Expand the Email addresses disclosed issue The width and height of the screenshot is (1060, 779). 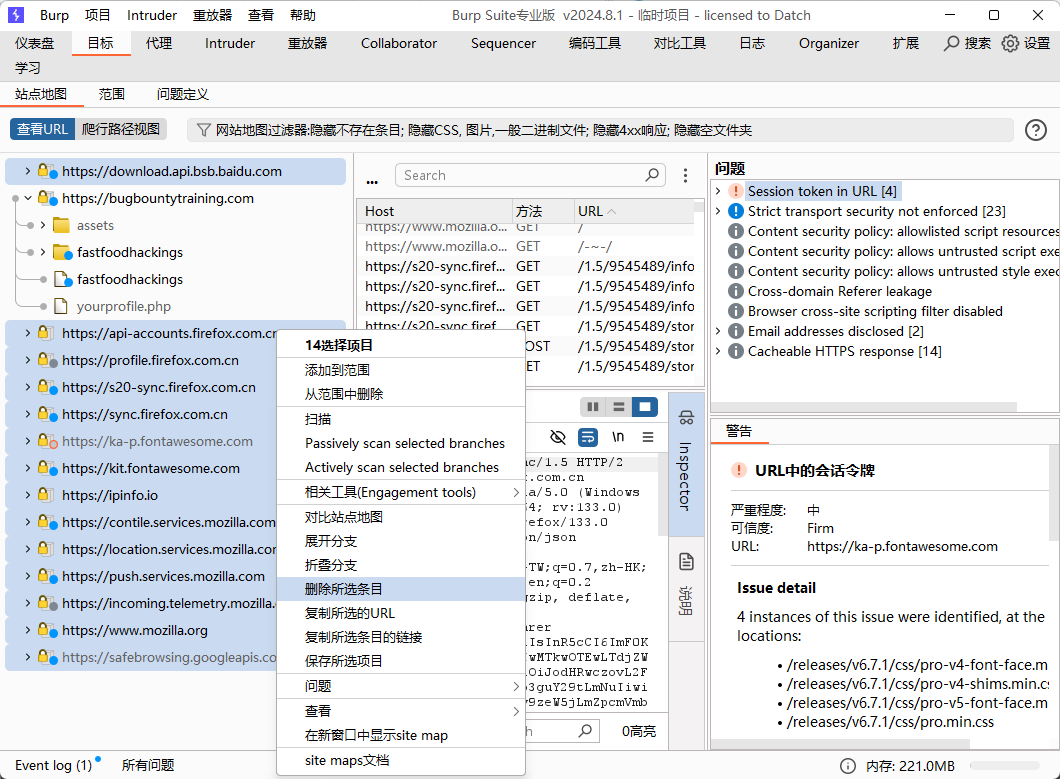click(x=718, y=331)
